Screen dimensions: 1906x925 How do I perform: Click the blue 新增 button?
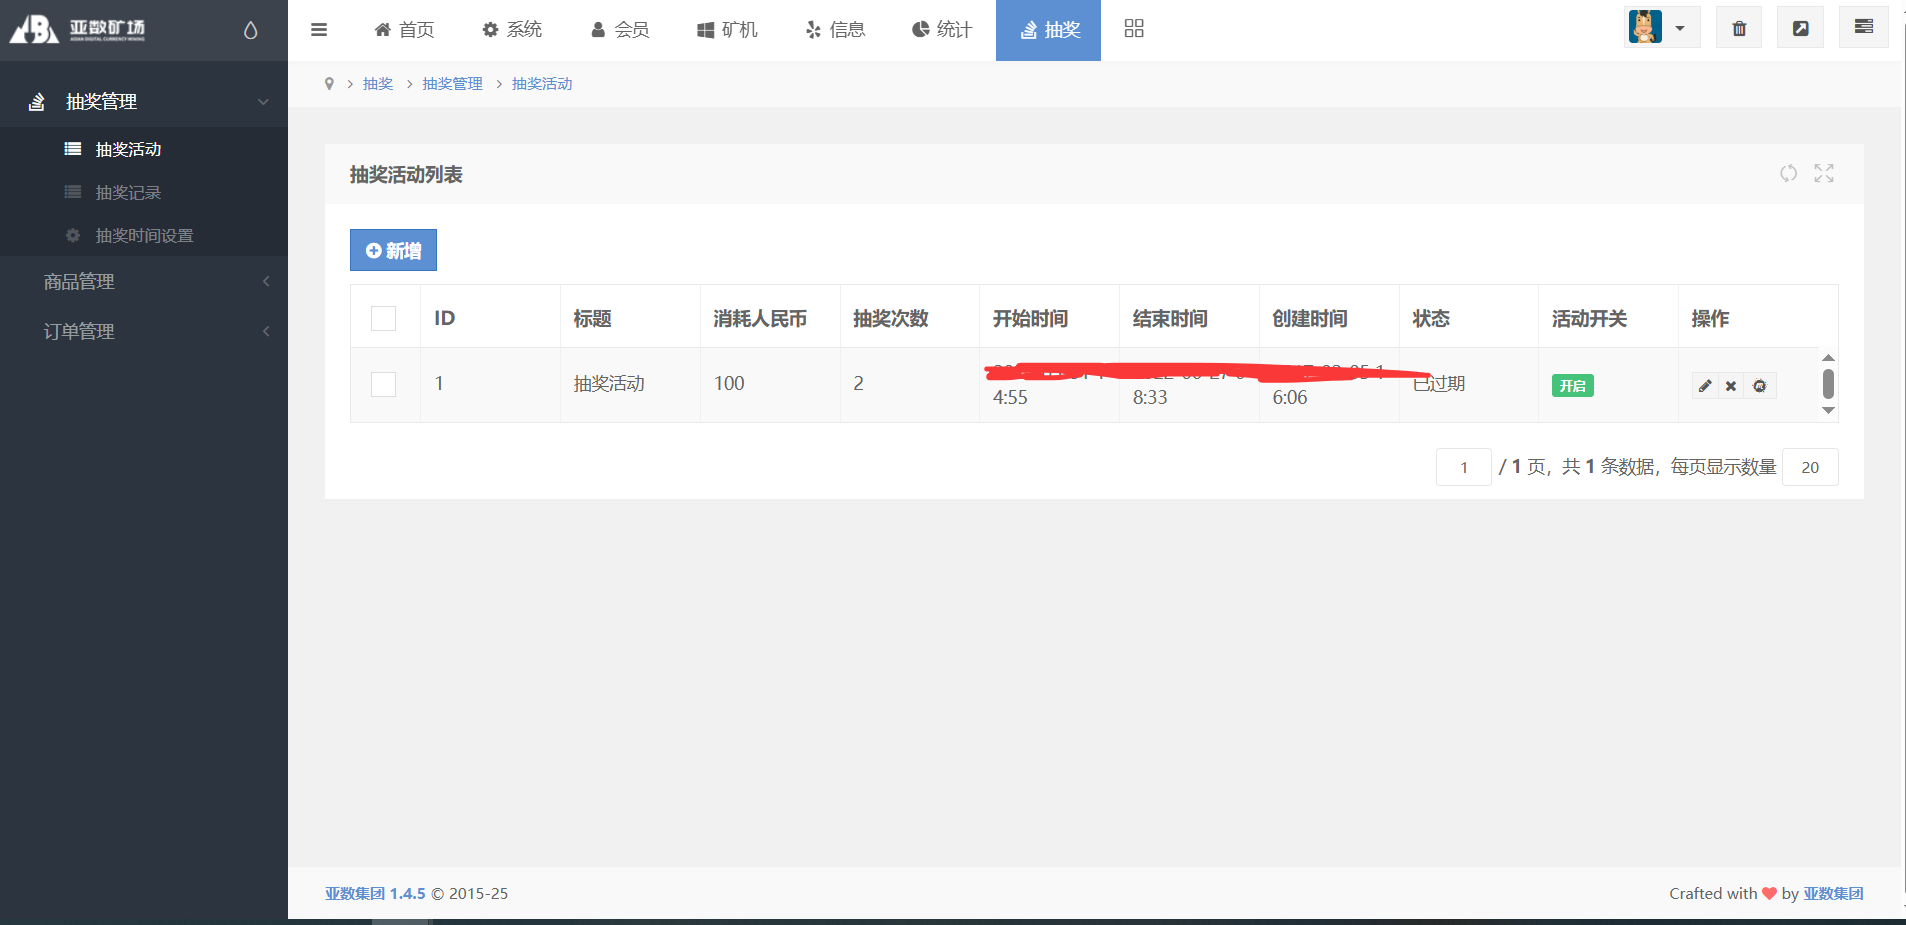(x=393, y=250)
